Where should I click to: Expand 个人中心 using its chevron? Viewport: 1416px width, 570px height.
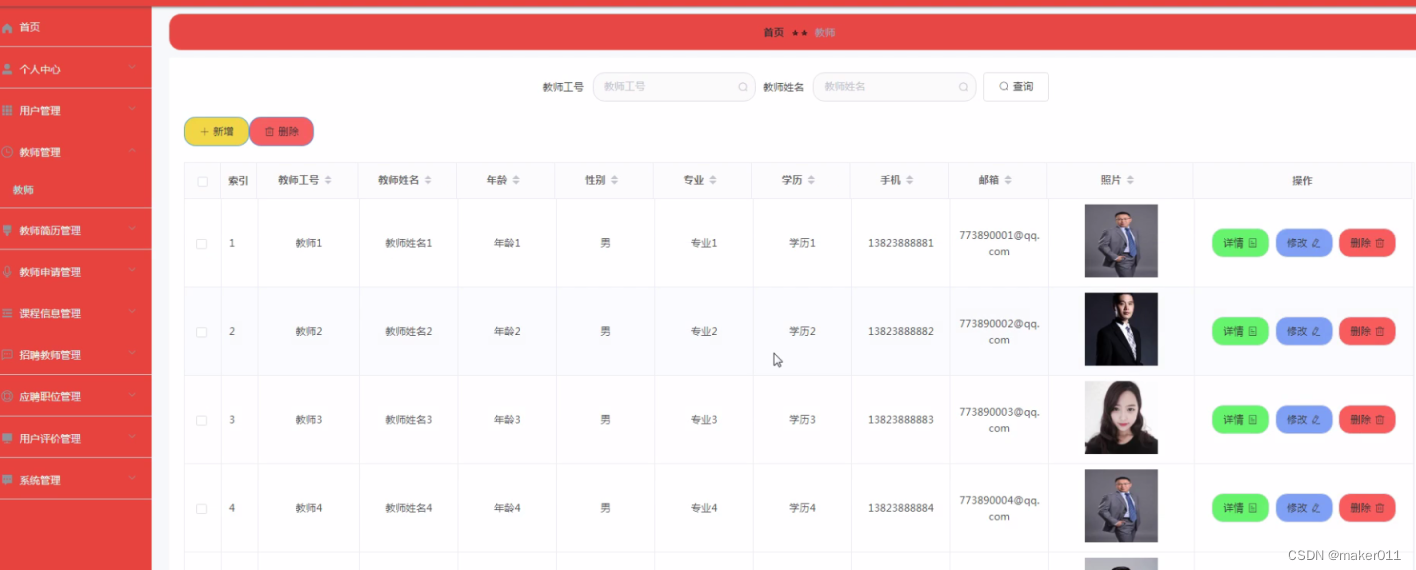[x=132, y=68]
